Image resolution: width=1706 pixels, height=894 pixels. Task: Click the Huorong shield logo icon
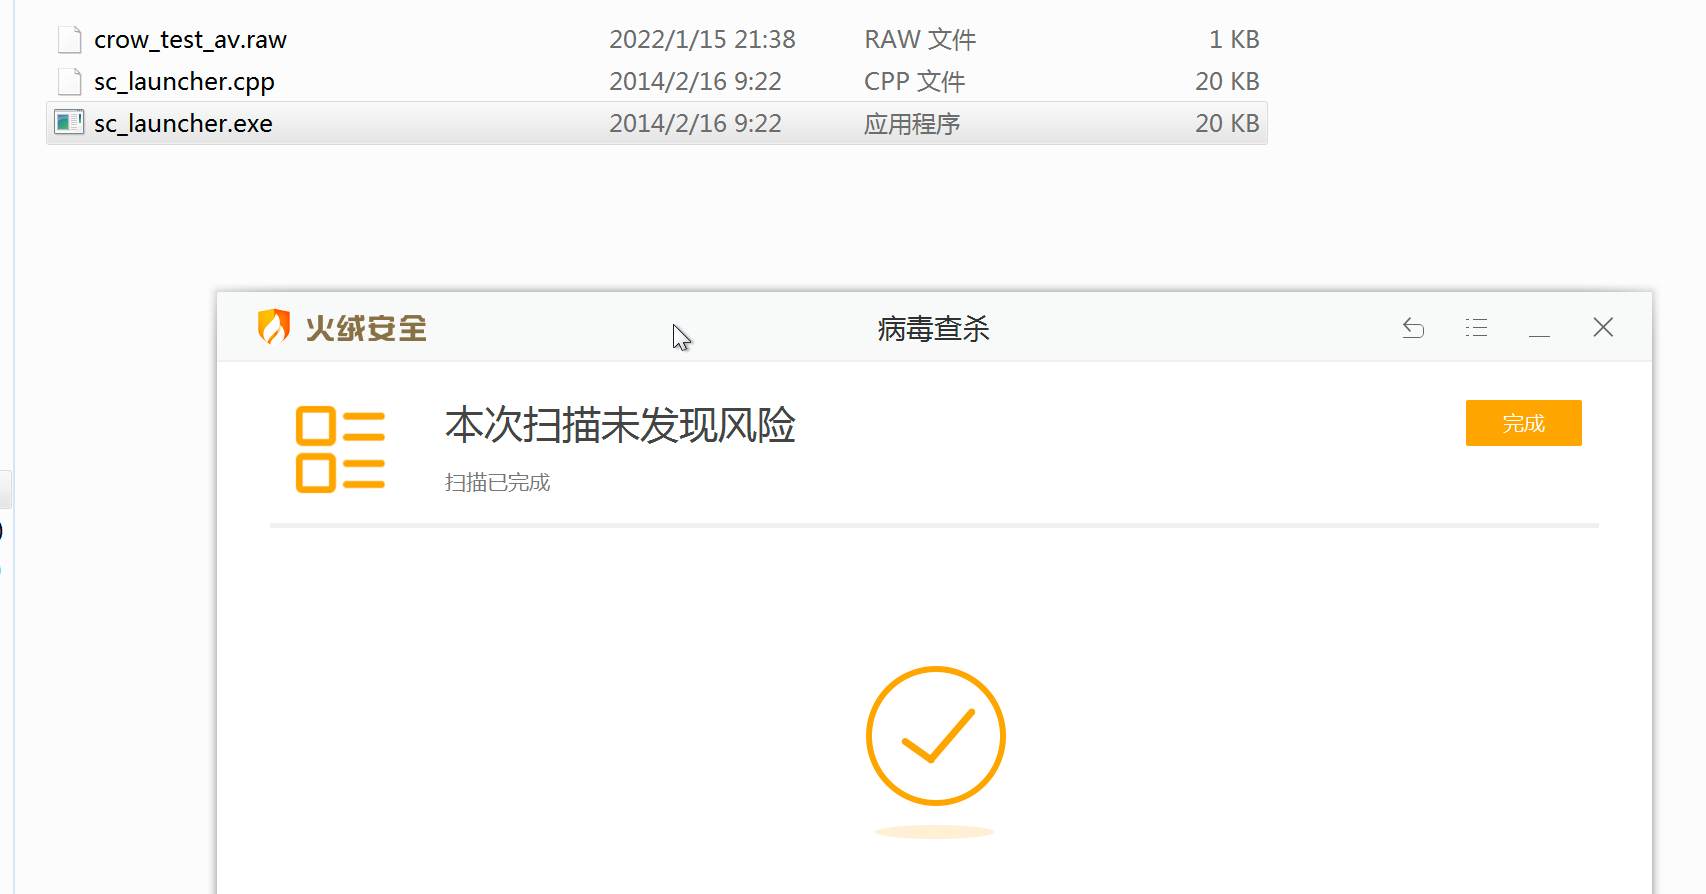click(x=273, y=327)
